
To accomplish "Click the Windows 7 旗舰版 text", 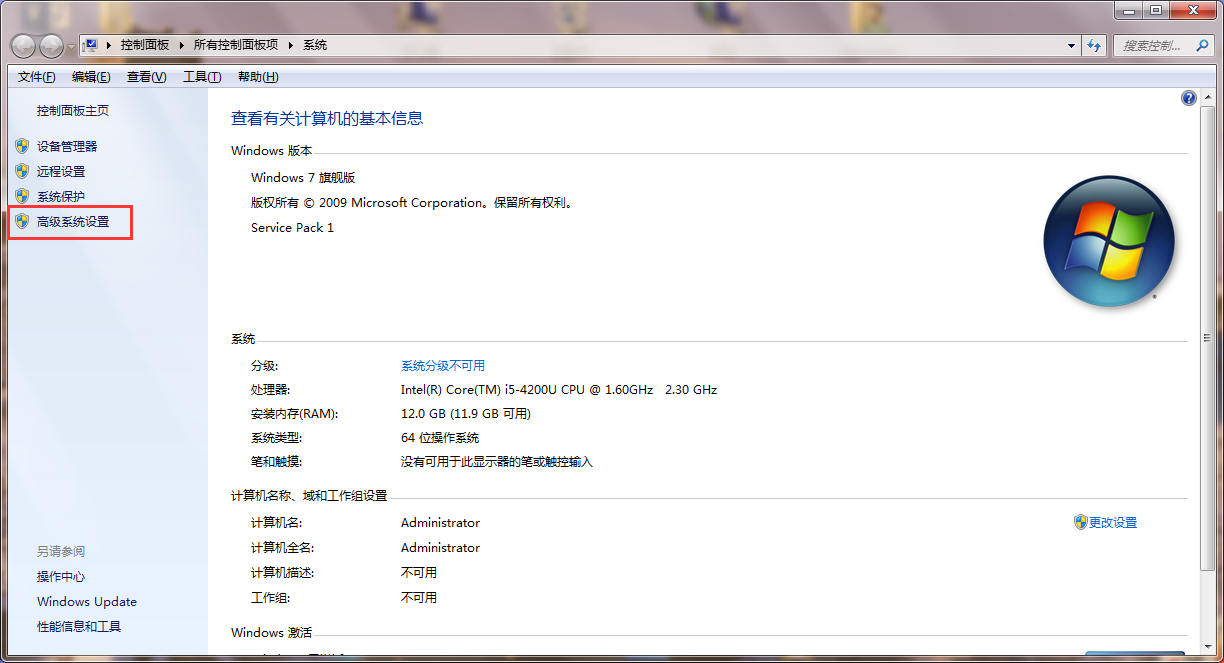I will click(x=303, y=178).
